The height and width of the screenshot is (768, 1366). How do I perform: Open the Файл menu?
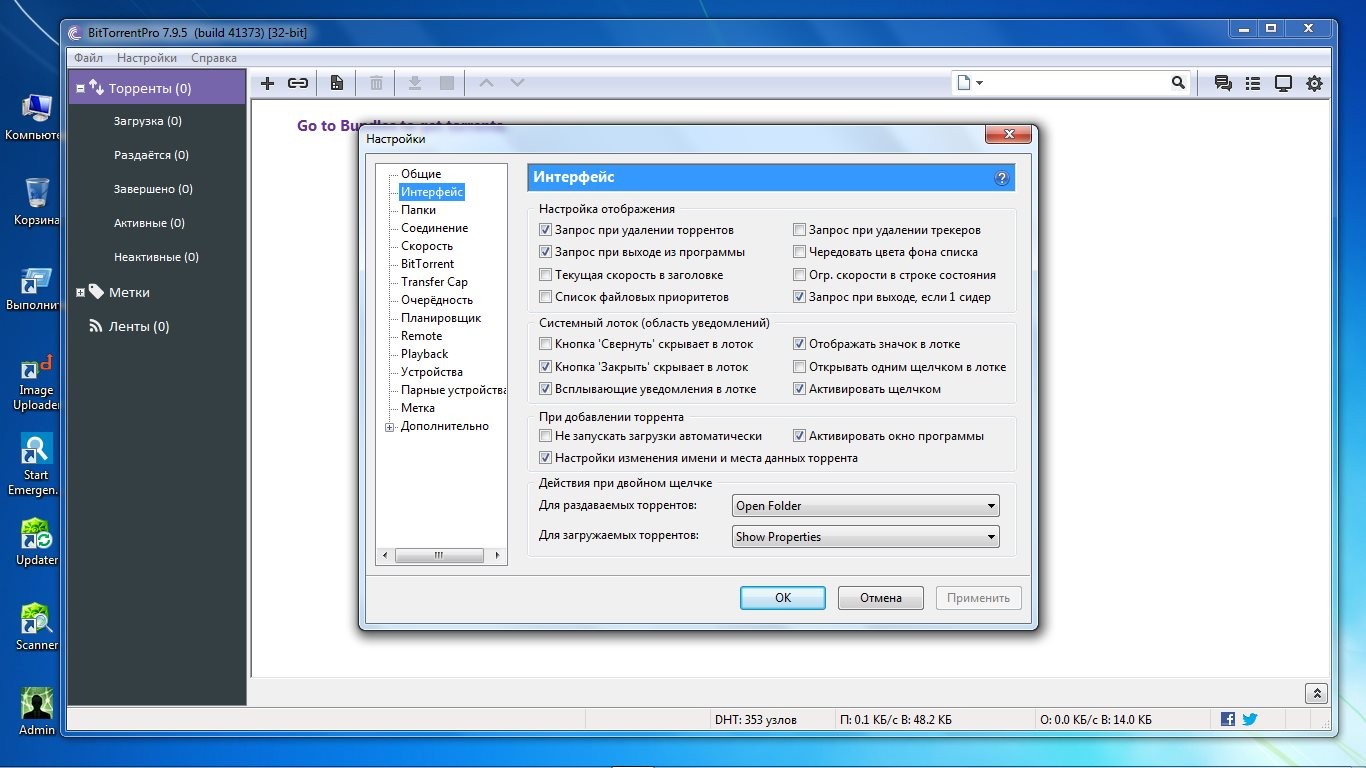pos(88,58)
